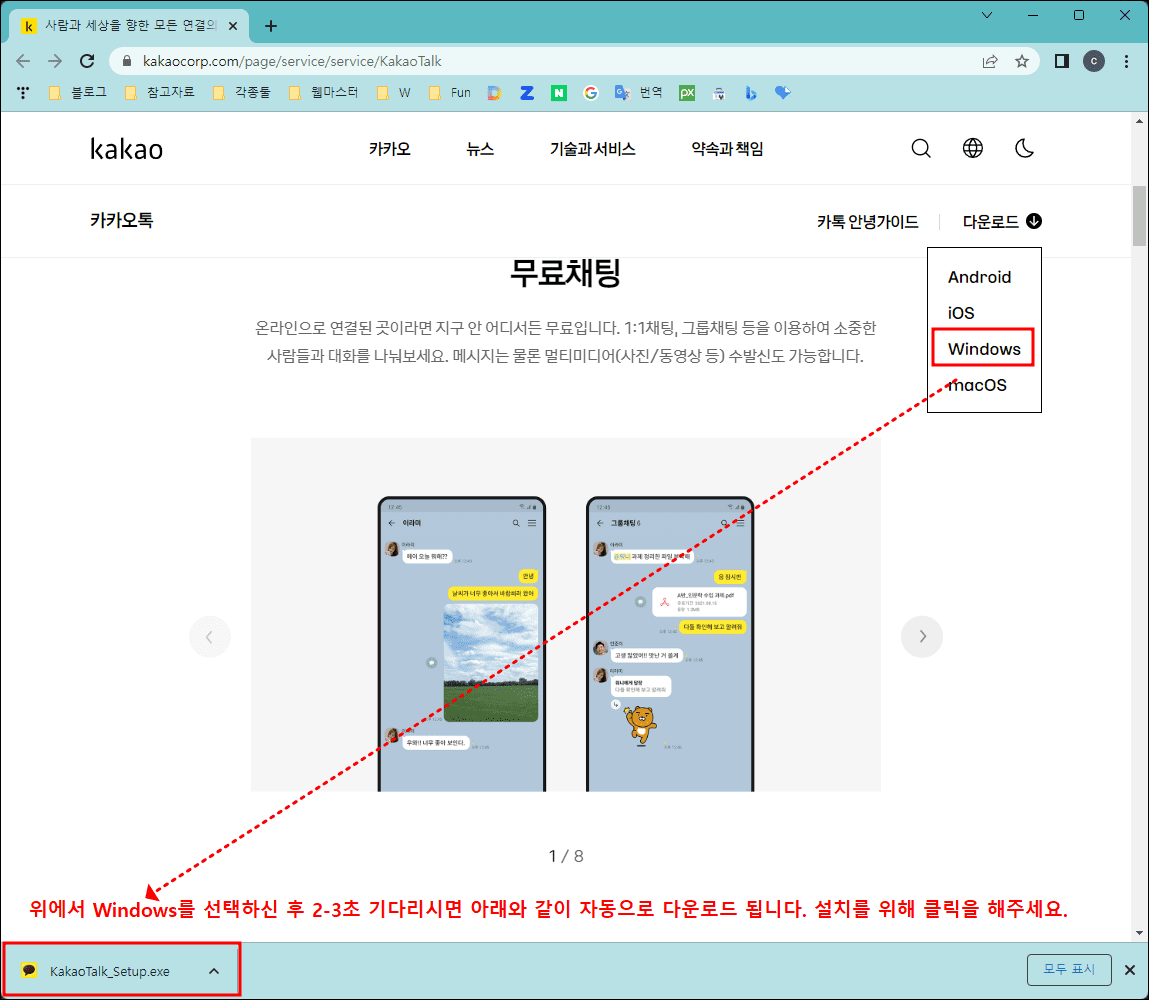Viewport: 1149px width, 1000px height.
Task: Open the Naver bookmark icon
Action: point(558,92)
